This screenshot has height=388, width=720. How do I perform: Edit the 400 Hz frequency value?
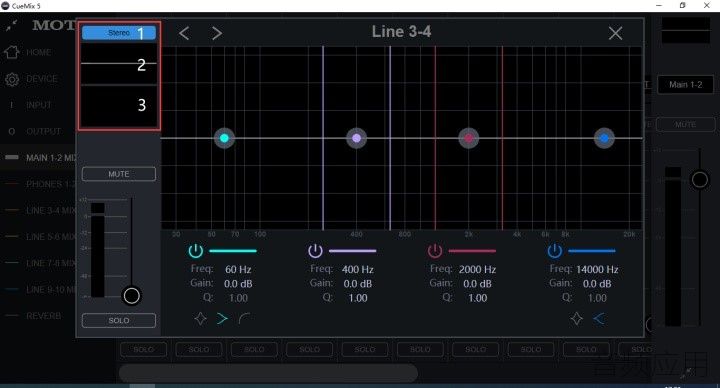358,270
